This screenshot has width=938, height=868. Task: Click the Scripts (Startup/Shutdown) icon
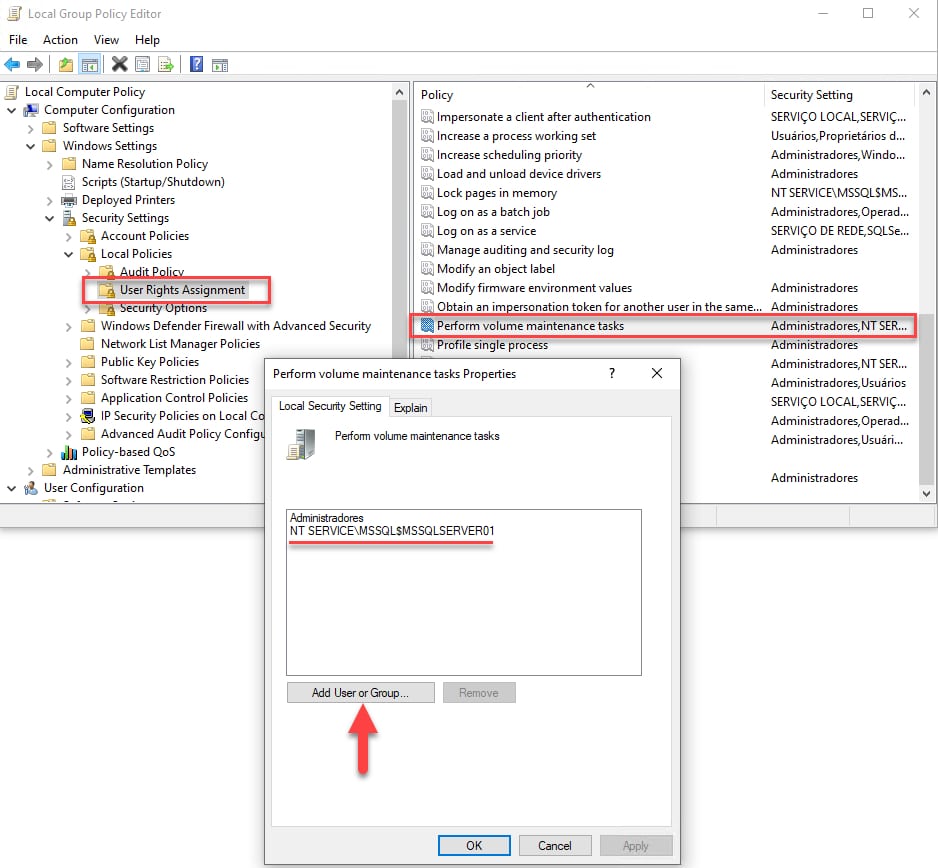tap(69, 182)
